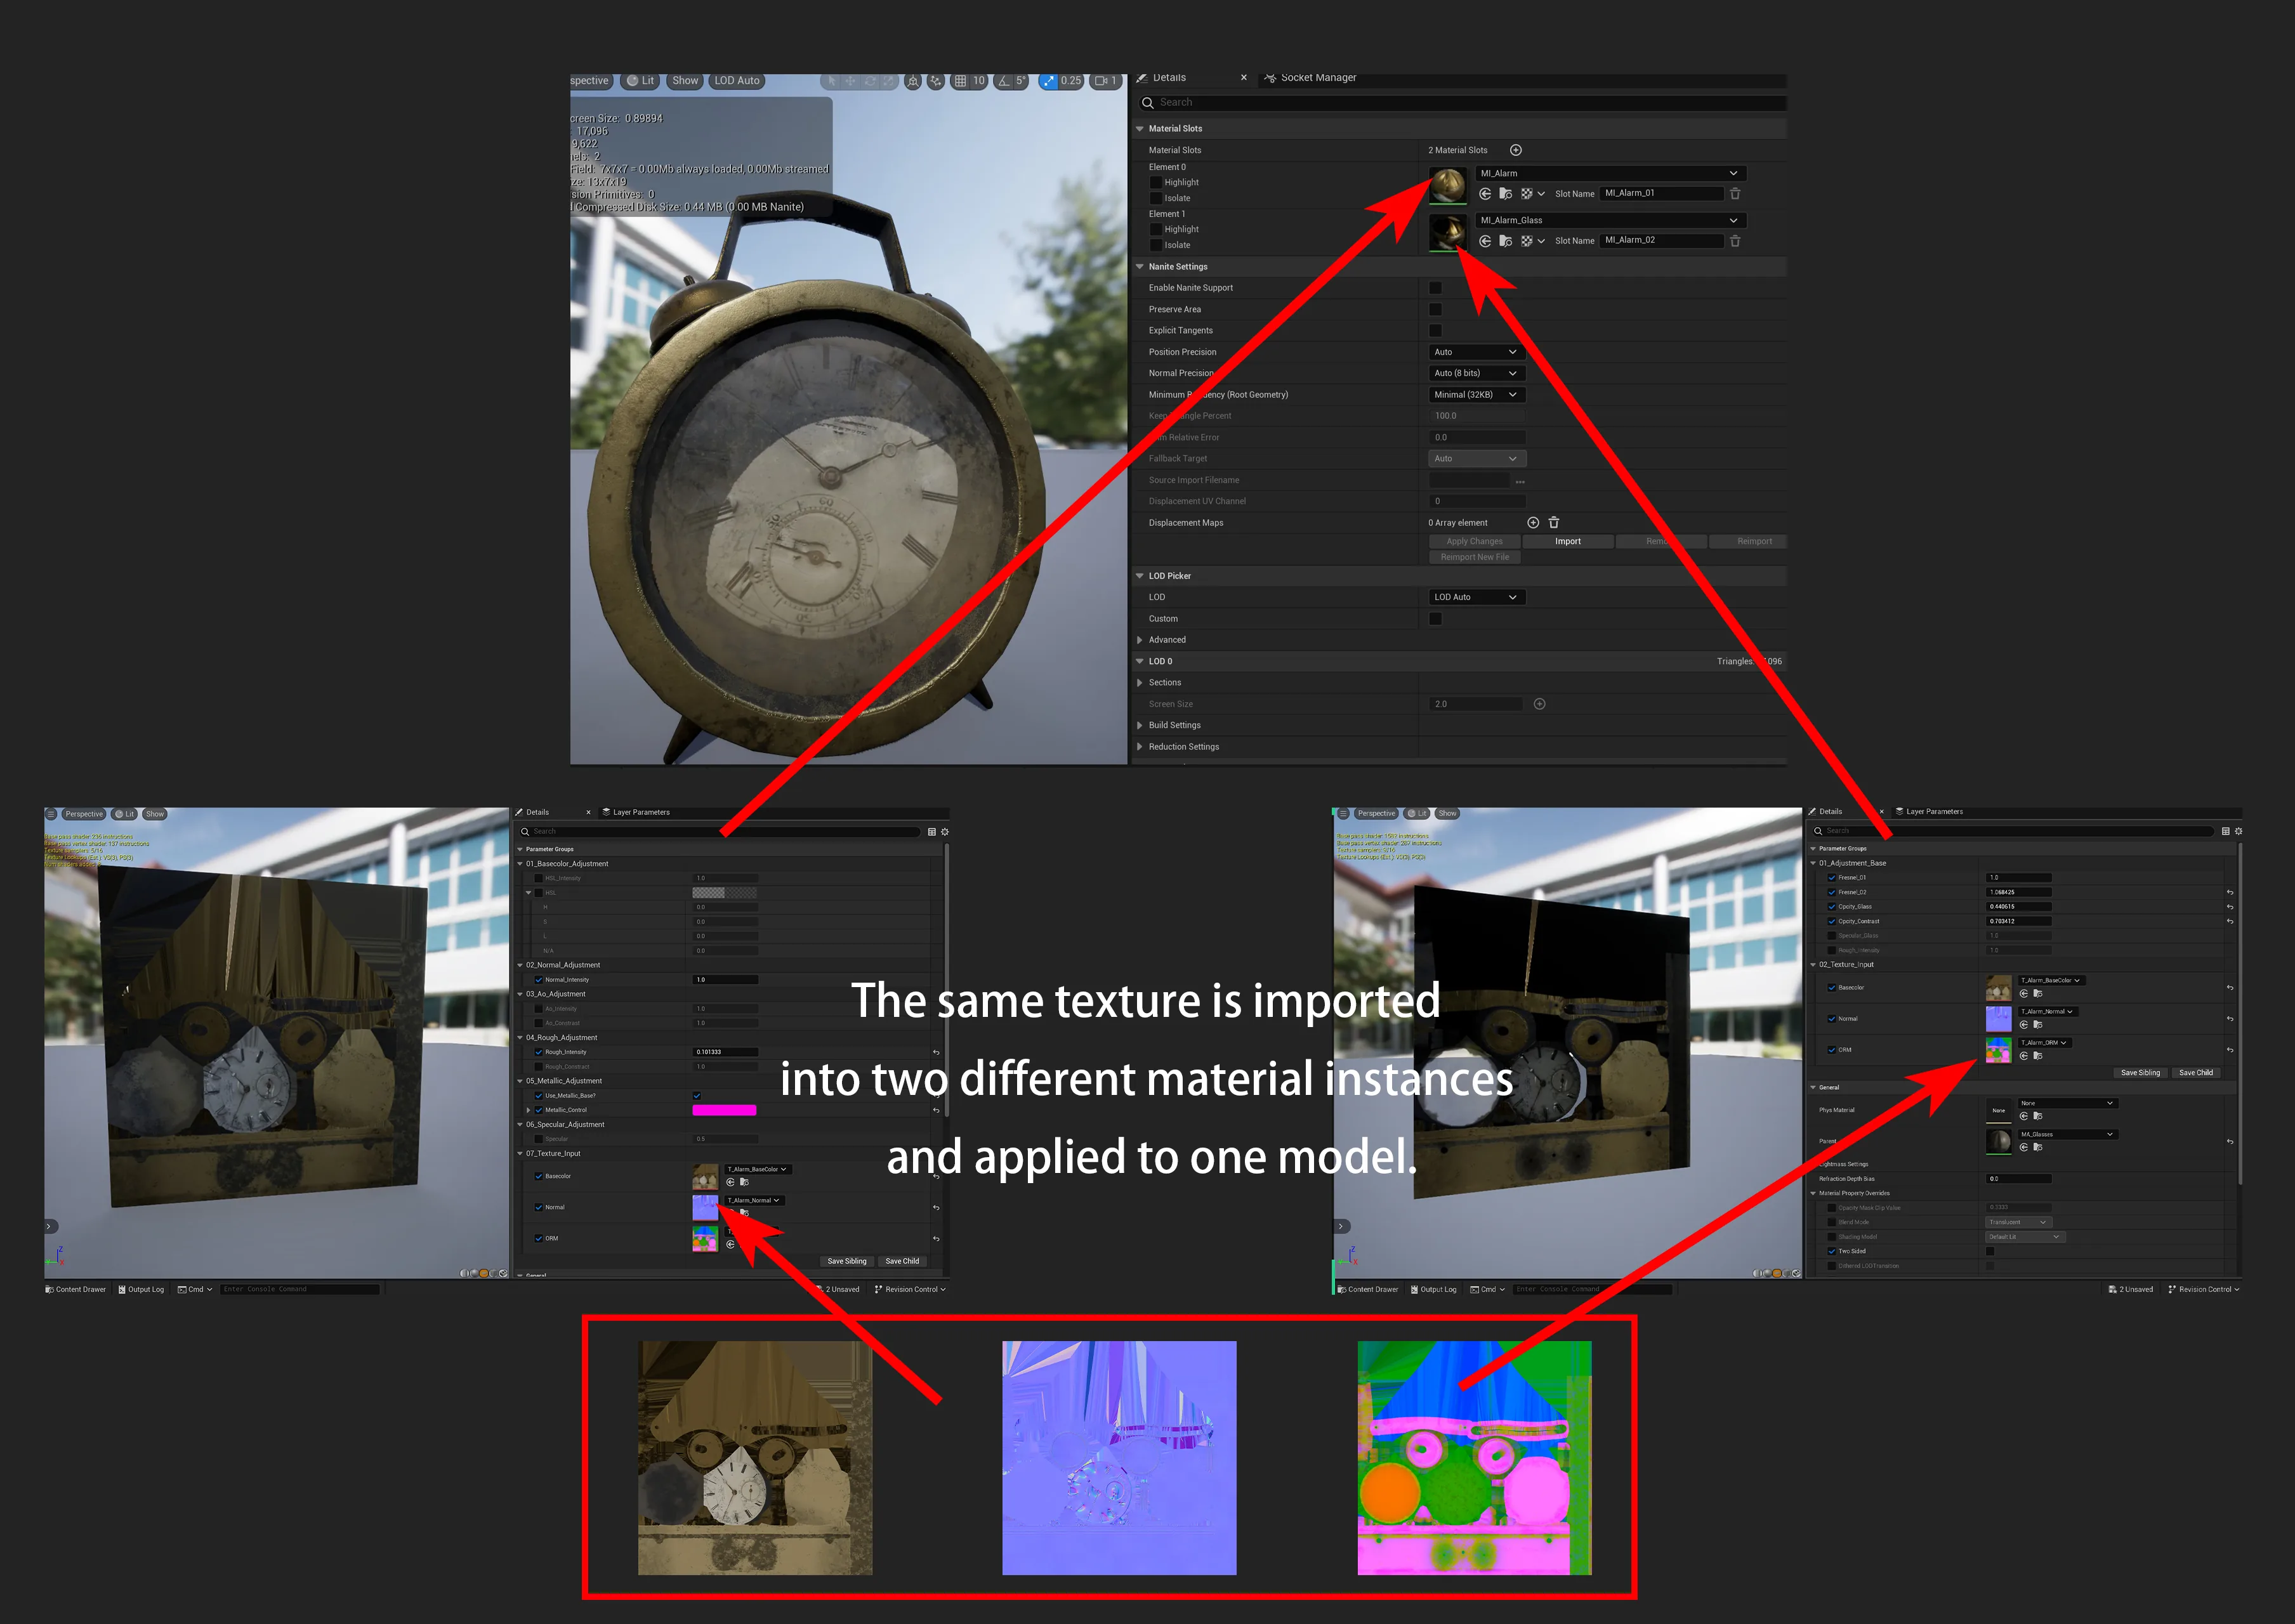This screenshot has width=2295, height=1624.
Task: Open the MI_Alarm_Glass material dropdown
Action: tap(1611, 220)
